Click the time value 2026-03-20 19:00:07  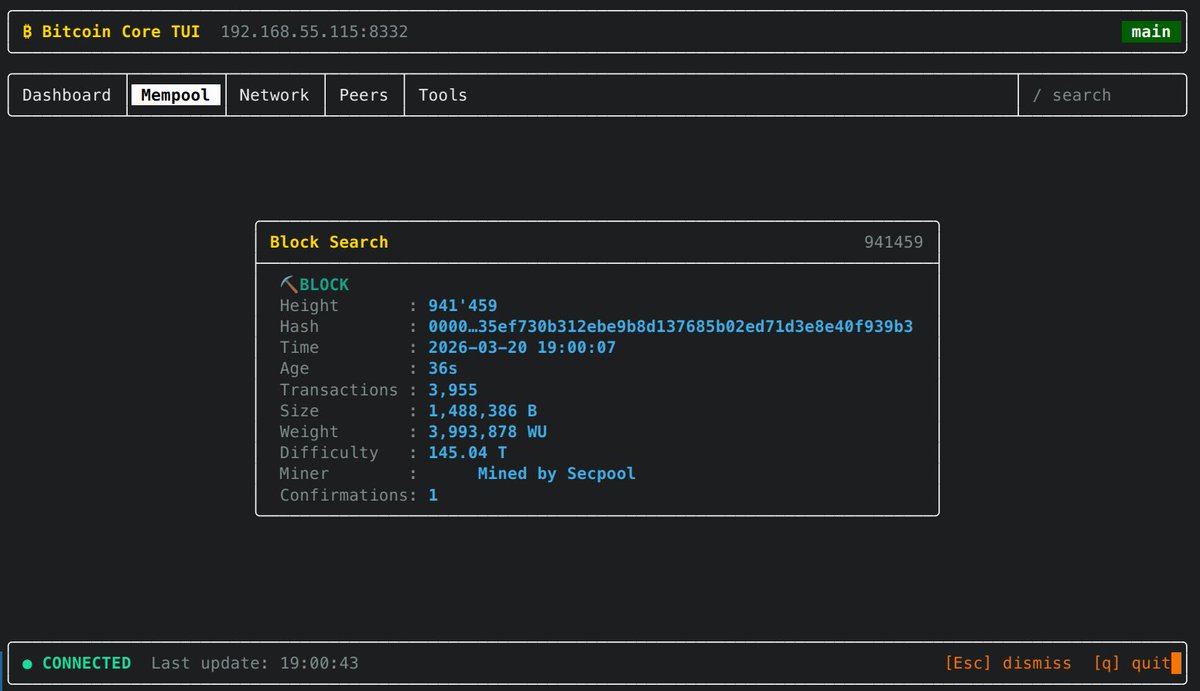click(522, 348)
